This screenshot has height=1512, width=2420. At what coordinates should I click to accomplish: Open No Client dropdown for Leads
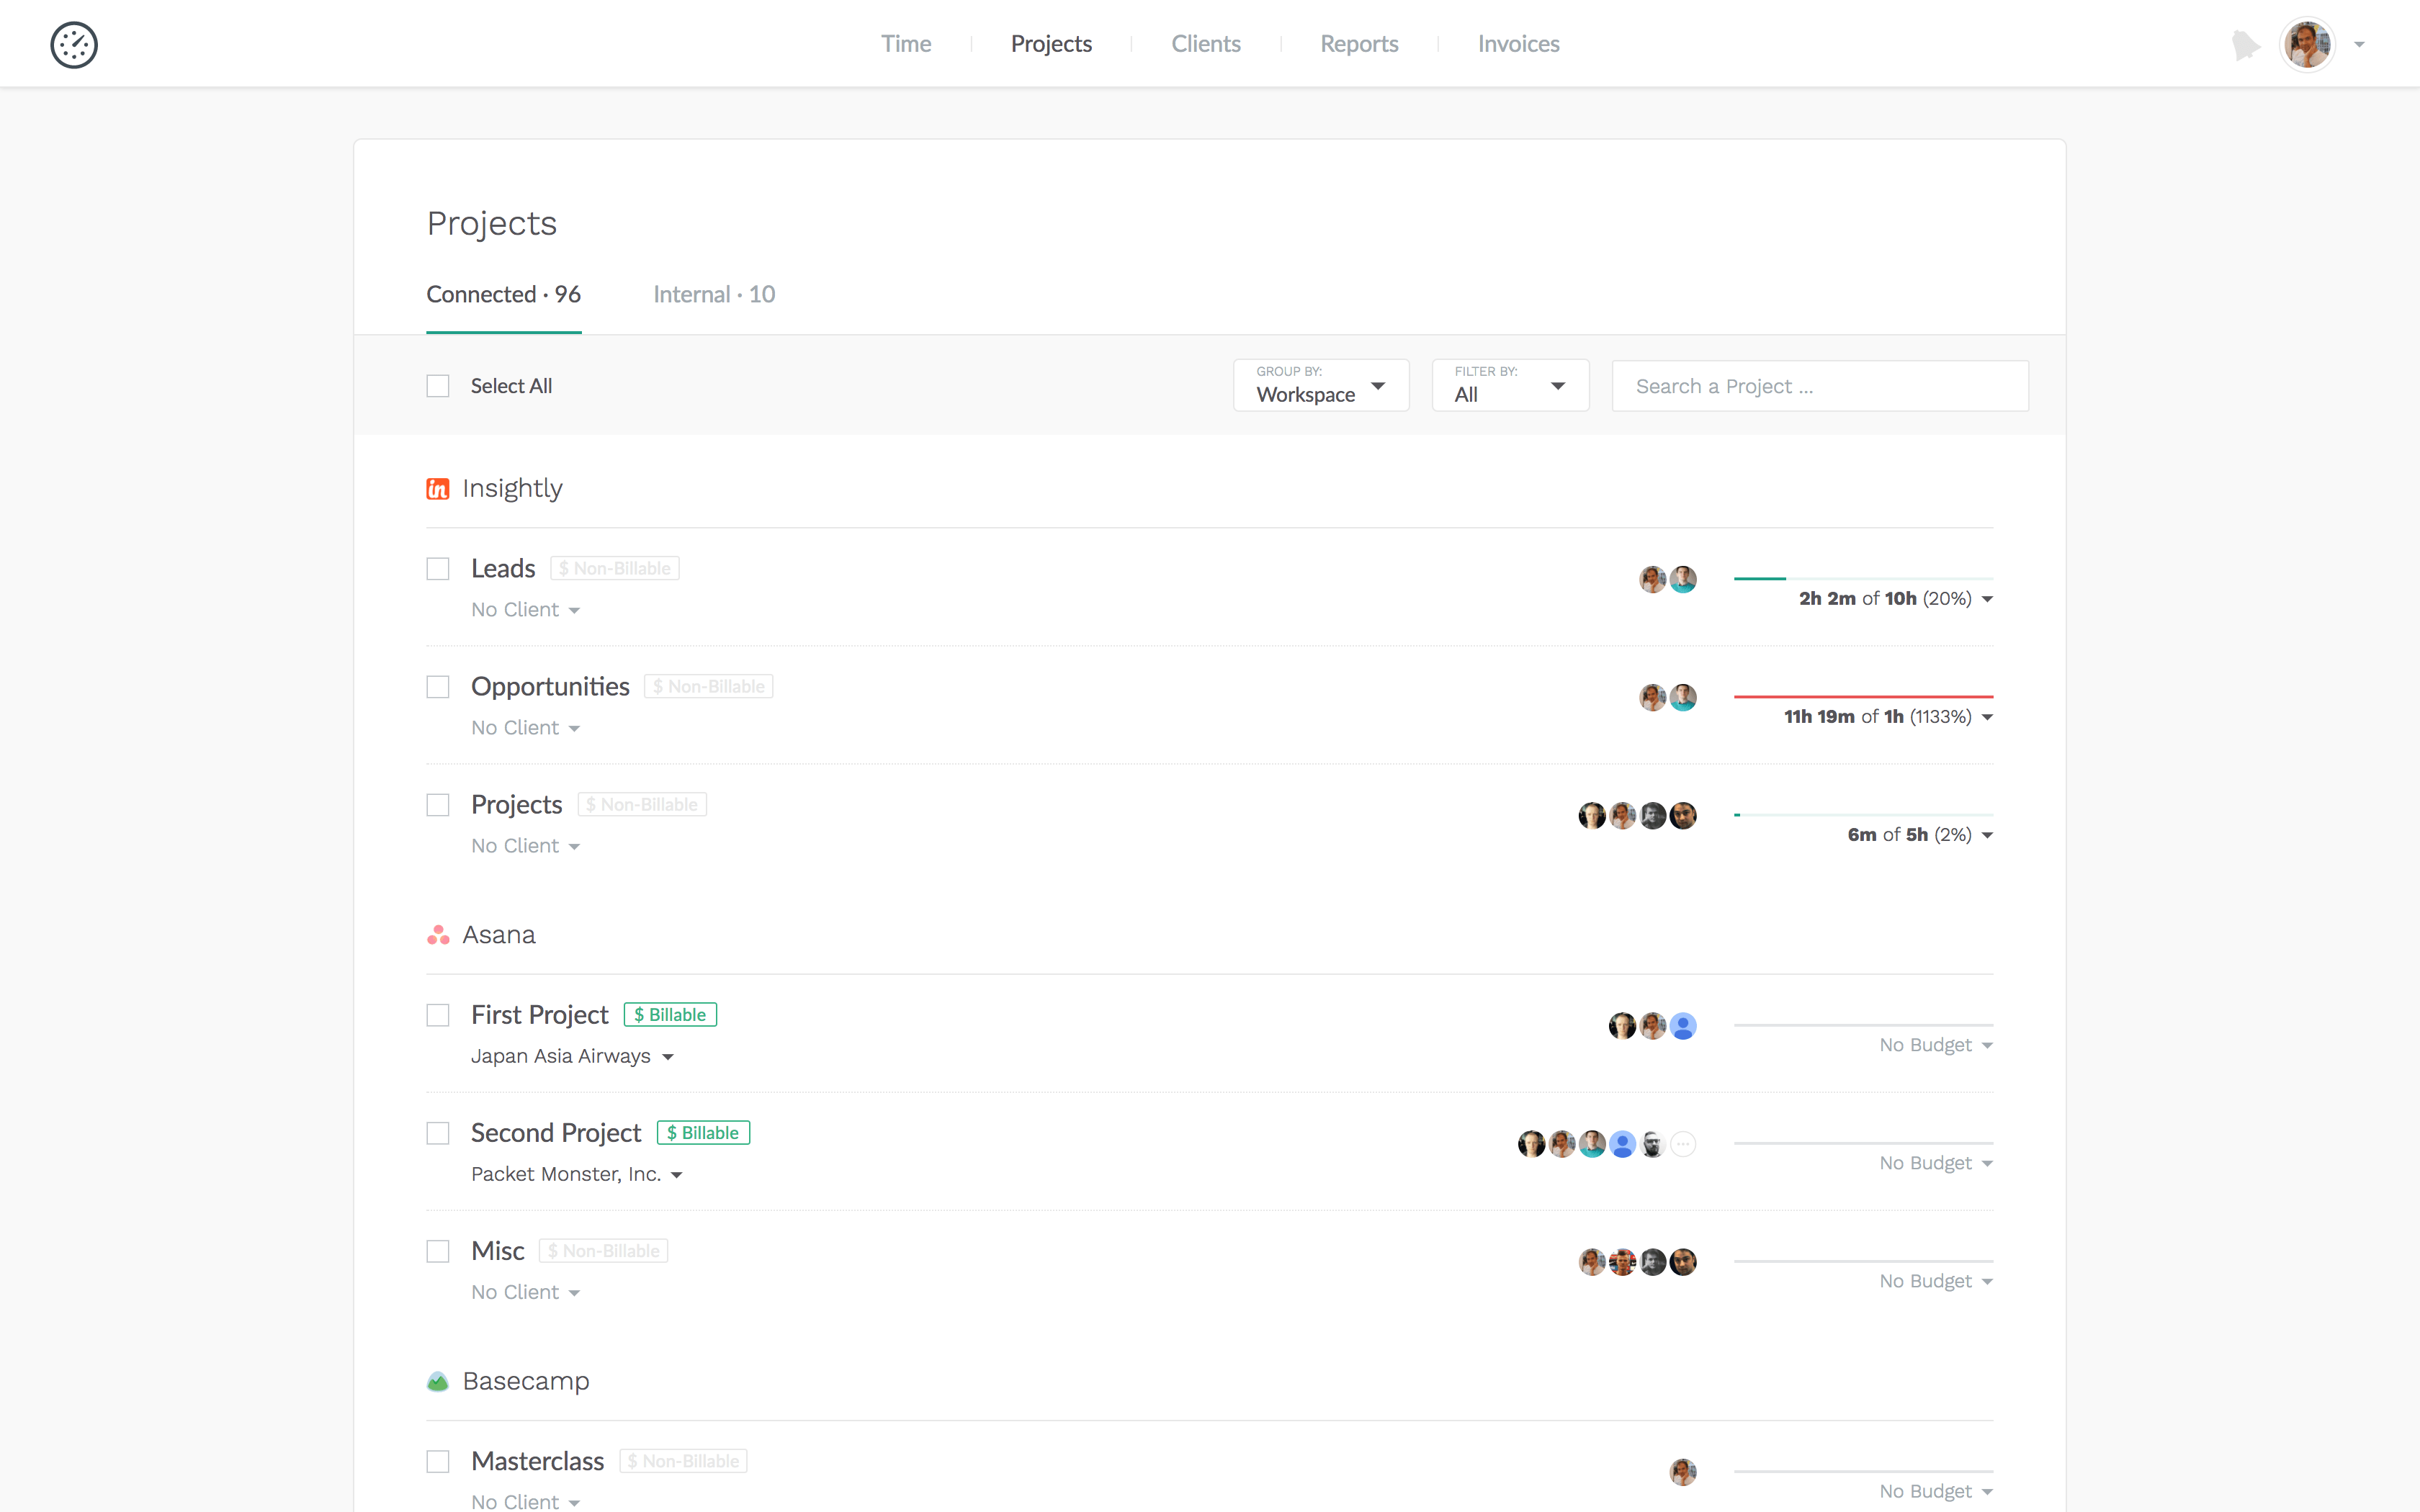pyautogui.click(x=526, y=610)
